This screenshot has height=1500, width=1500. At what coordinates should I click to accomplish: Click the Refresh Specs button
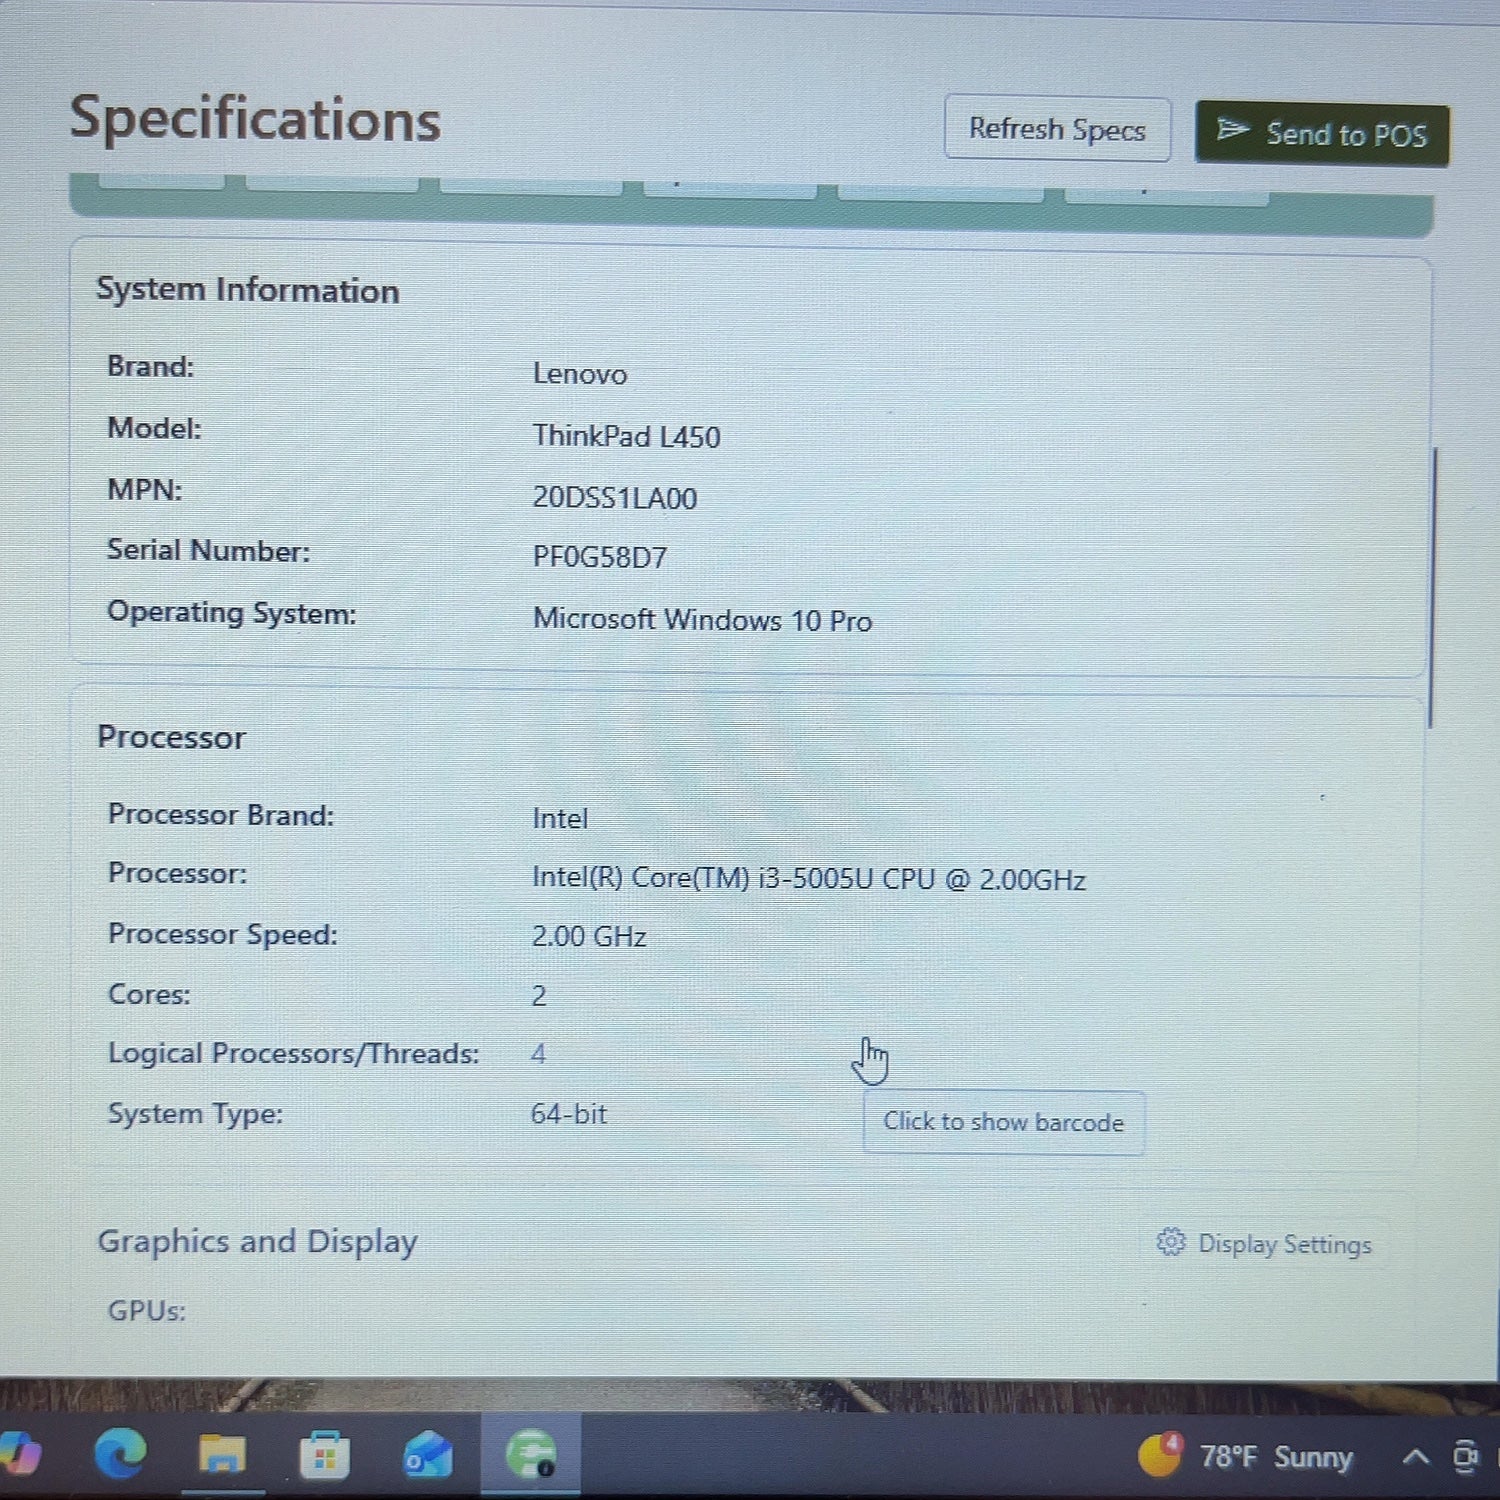[1057, 129]
